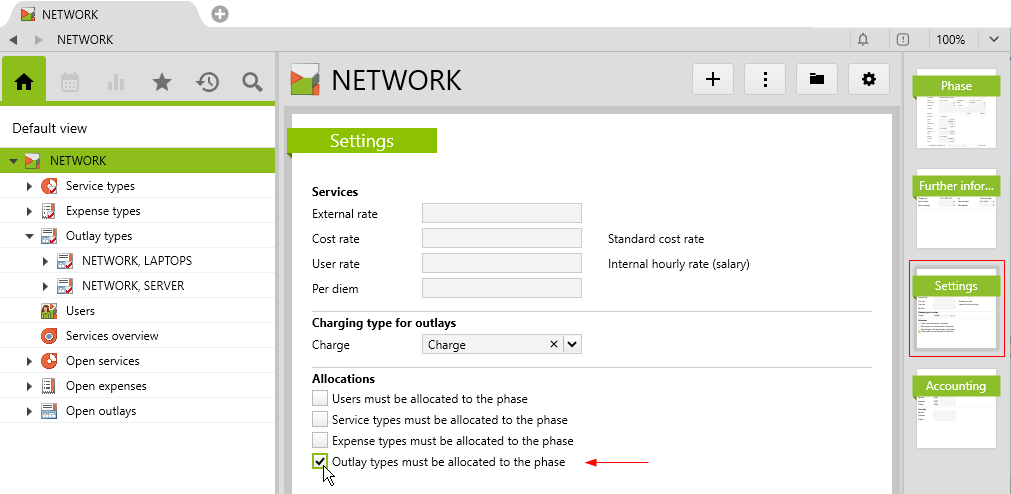The width and height of the screenshot is (1011, 494).
Task: Open the gear settings button
Action: [x=868, y=80]
